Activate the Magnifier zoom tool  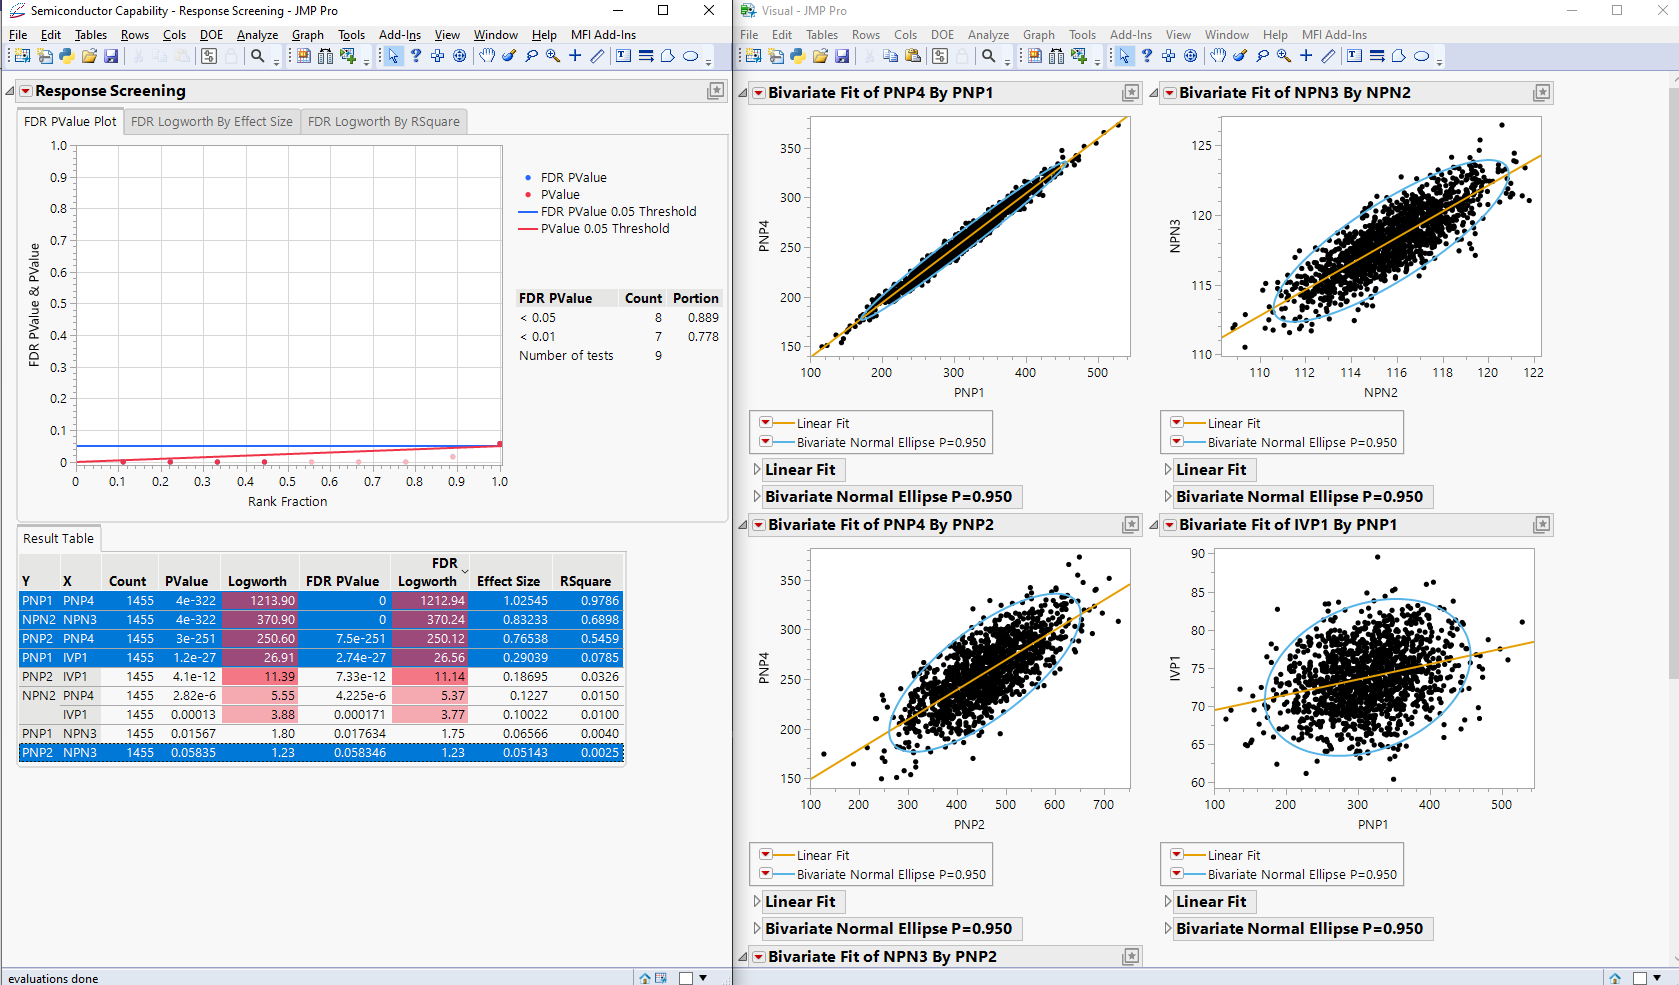(553, 56)
